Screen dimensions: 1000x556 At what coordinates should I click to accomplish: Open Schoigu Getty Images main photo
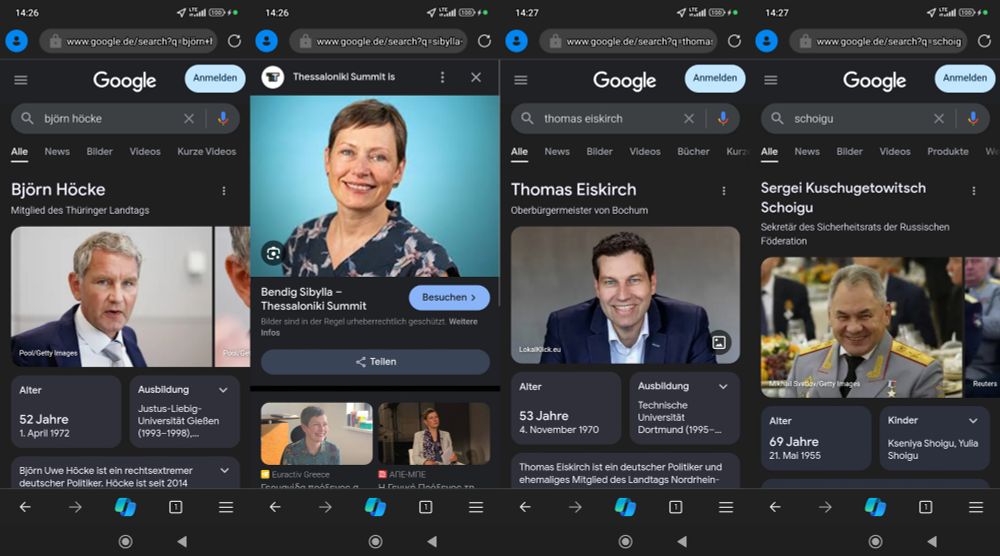click(x=861, y=327)
